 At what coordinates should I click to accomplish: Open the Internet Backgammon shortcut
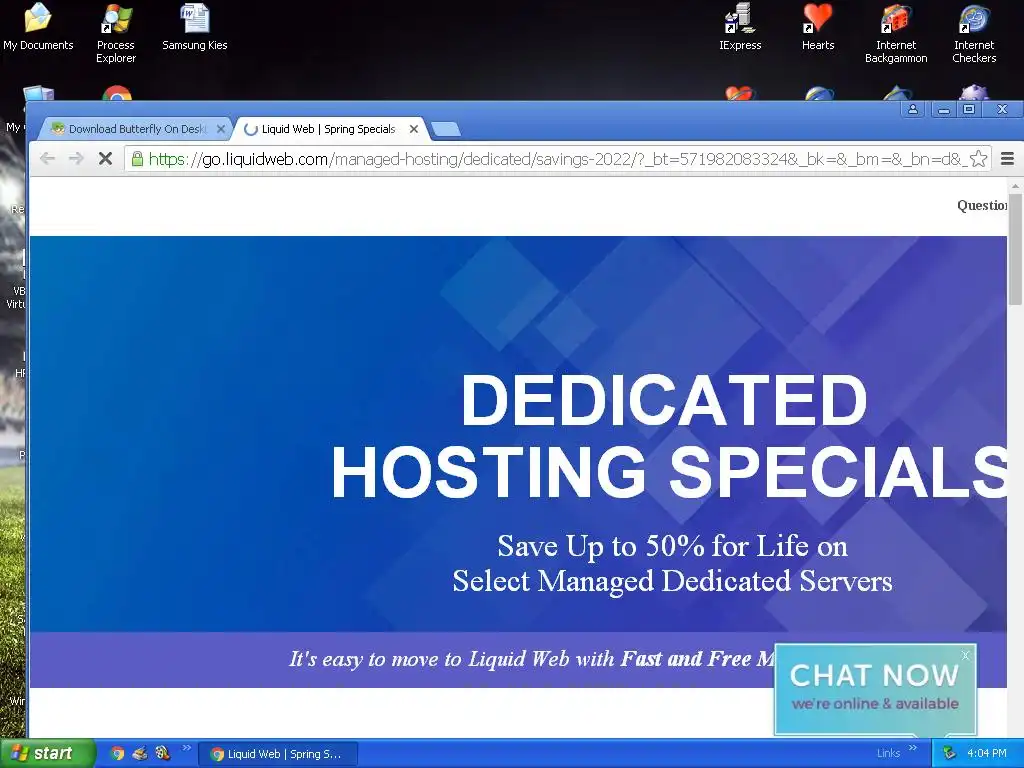[896, 33]
